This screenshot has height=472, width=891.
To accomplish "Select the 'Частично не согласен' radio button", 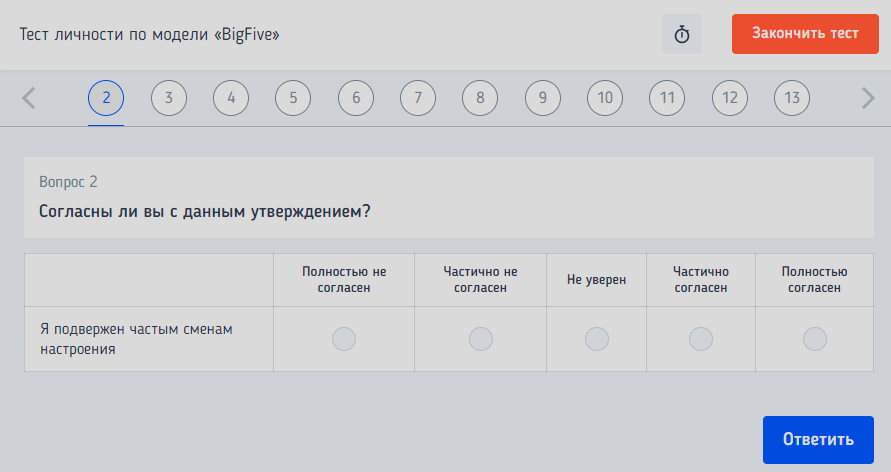I will (x=481, y=339).
